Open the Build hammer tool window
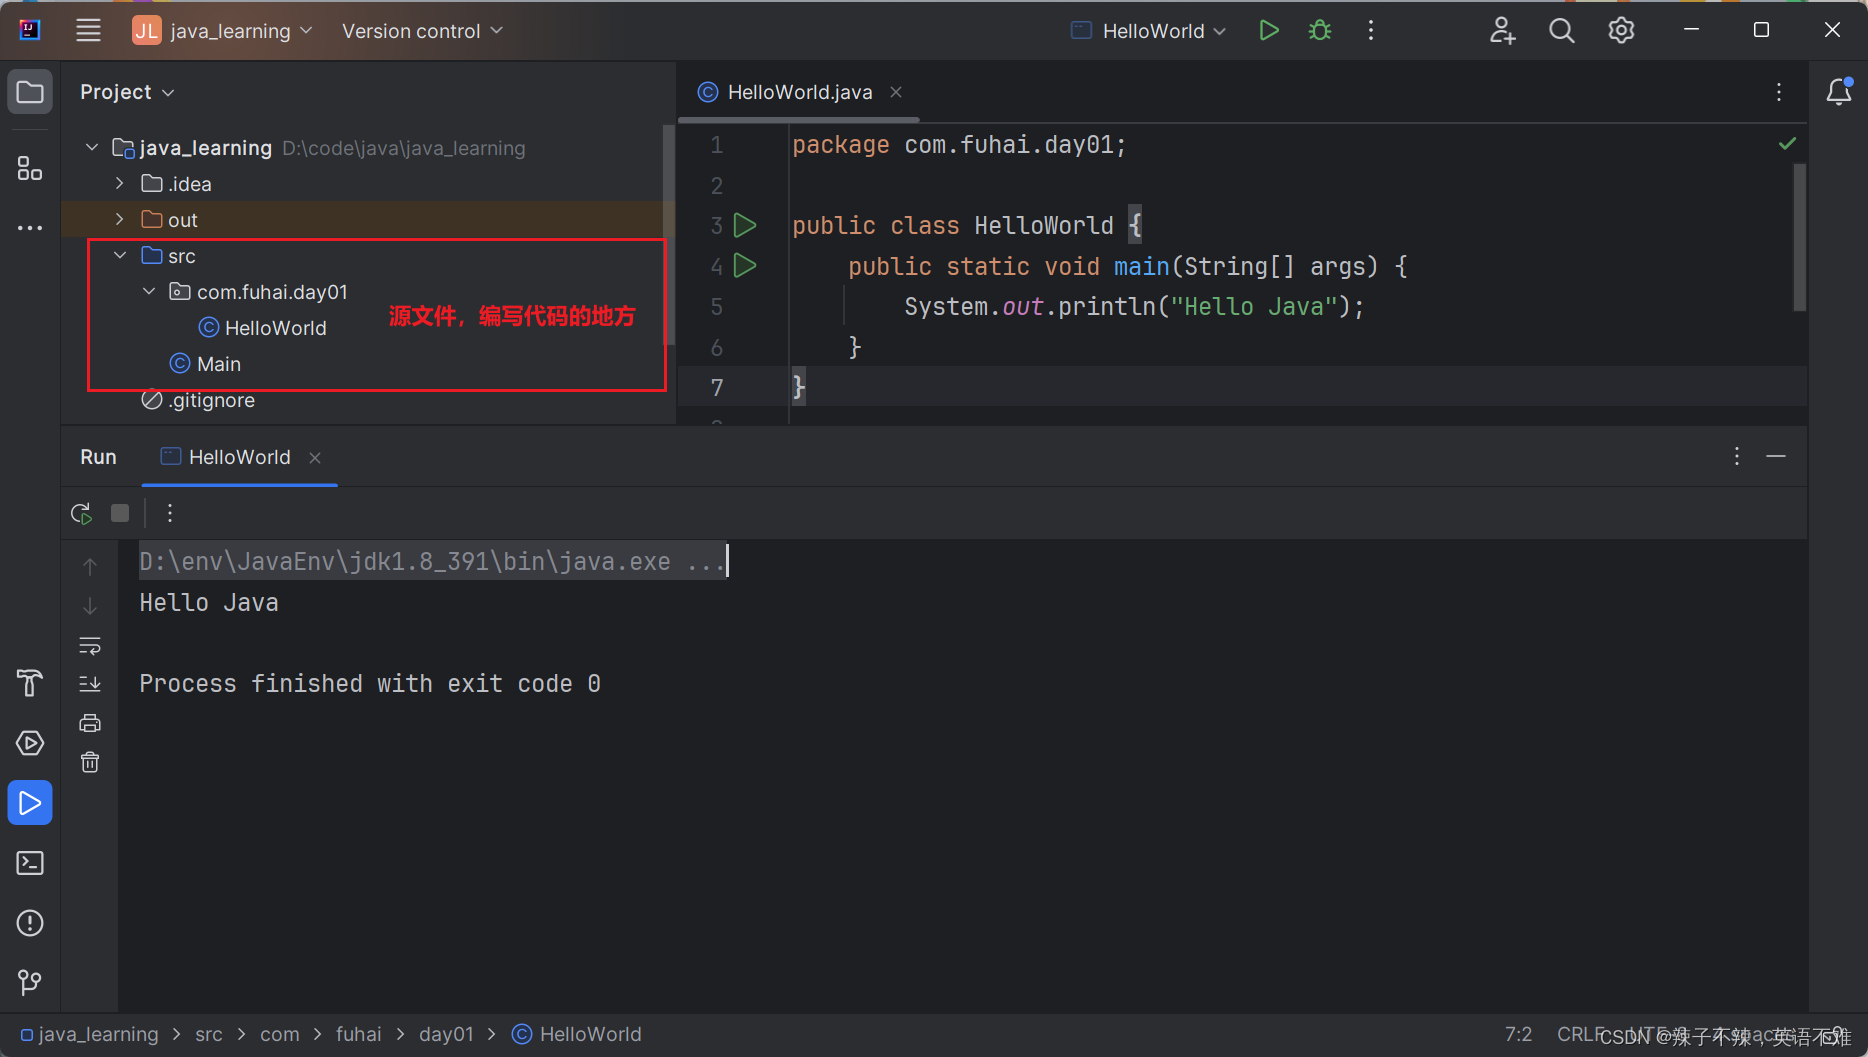This screenshot has height=1057, width=1868. 30,683
